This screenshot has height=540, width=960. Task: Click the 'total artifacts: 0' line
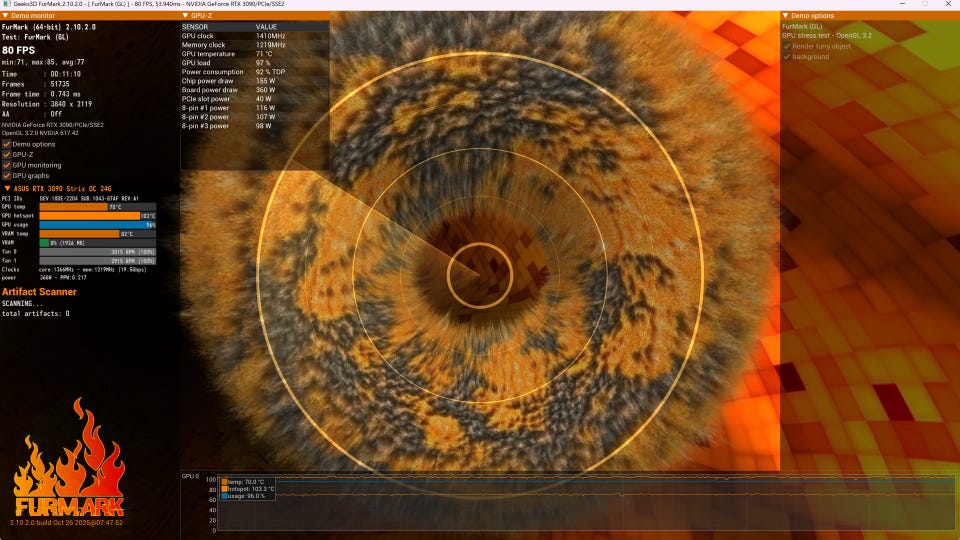36,313
